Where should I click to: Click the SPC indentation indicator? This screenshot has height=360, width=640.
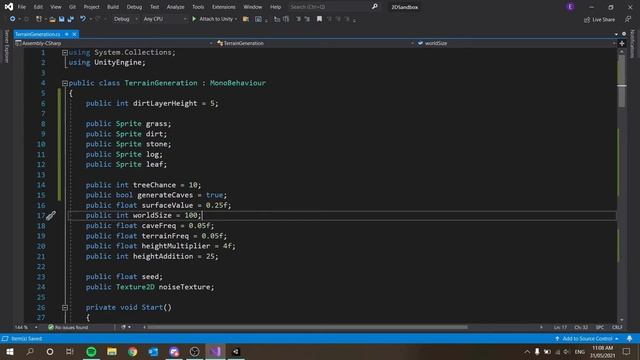point(600,327)
